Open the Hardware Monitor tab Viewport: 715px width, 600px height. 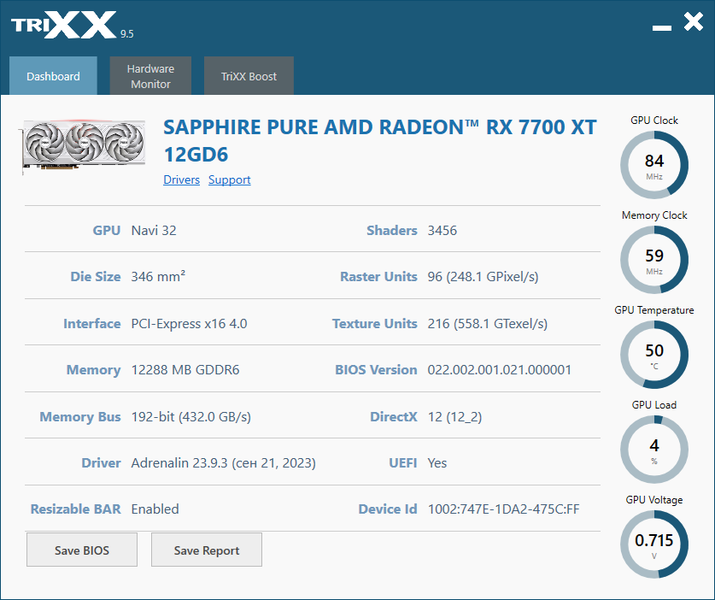[150, 76]
